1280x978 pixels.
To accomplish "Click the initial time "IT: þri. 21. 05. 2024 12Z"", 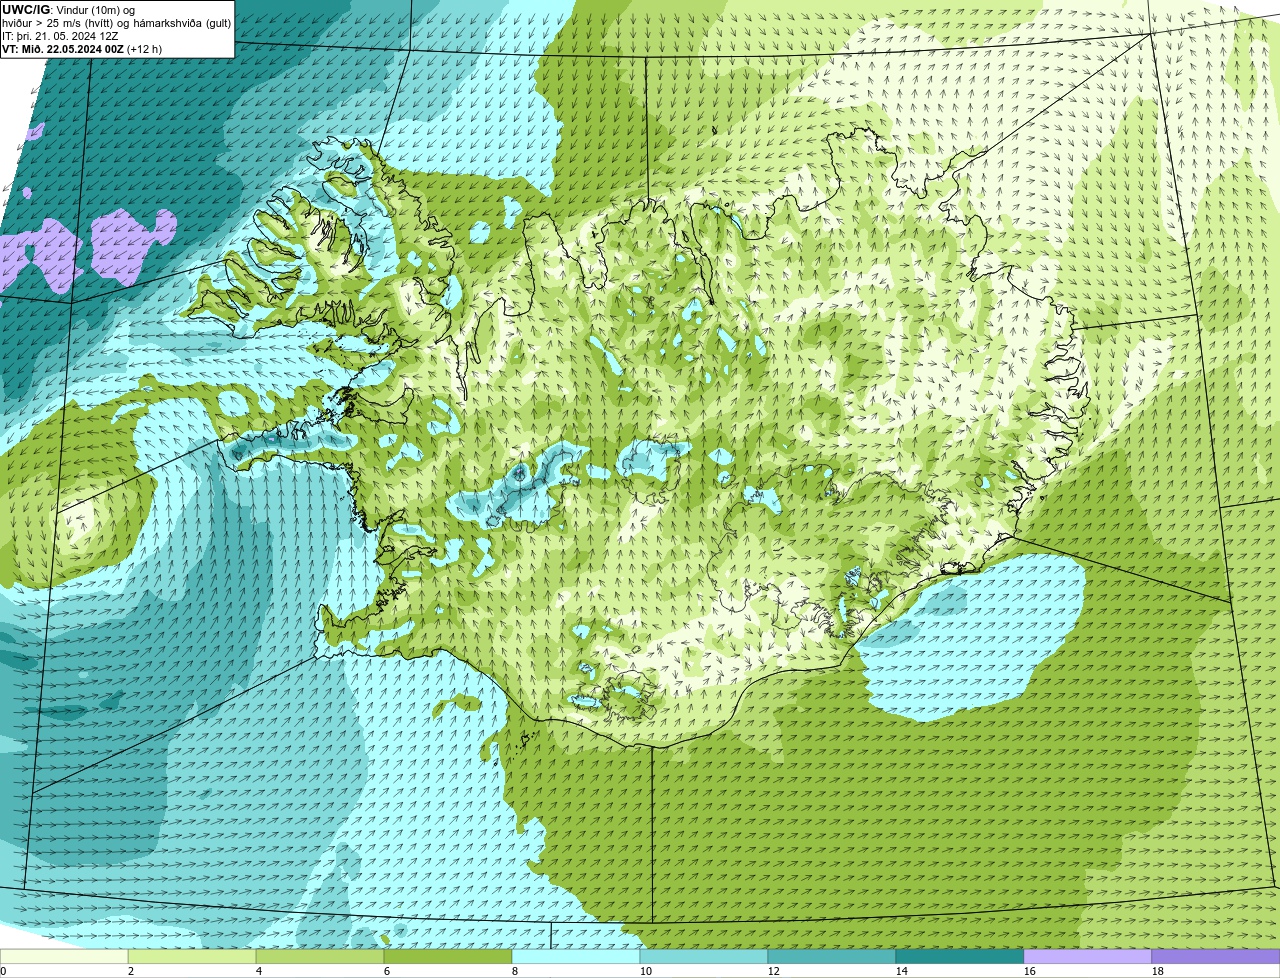I will click(60, 35).
